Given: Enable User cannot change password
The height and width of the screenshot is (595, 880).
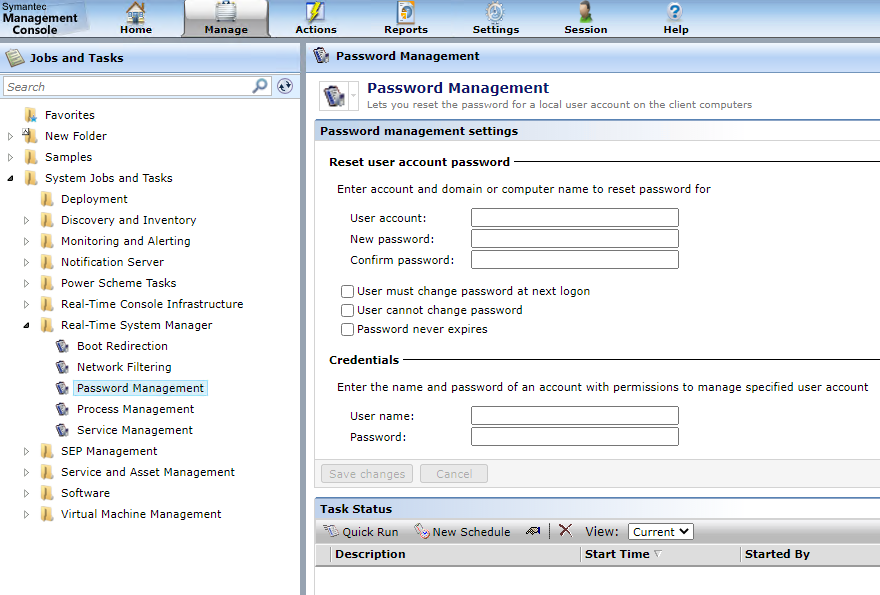Looking at the screenshot, I should 347,310.
